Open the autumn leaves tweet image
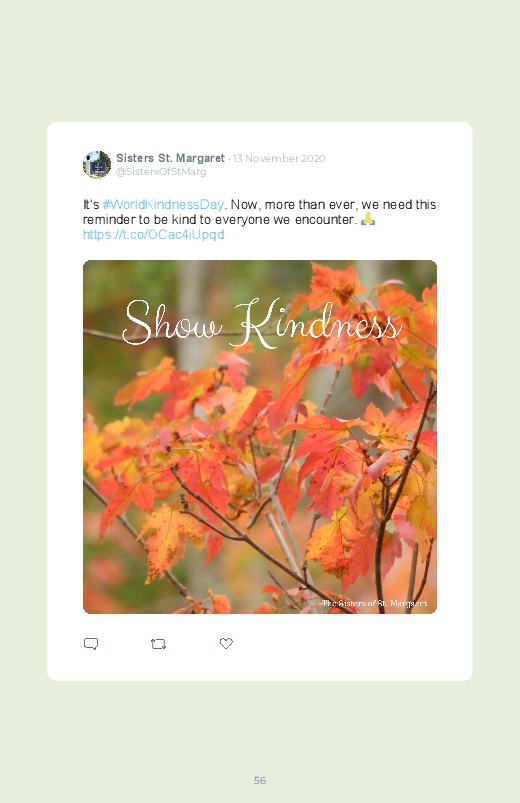Screen dimensions: 520x803 tap(260, 437)
